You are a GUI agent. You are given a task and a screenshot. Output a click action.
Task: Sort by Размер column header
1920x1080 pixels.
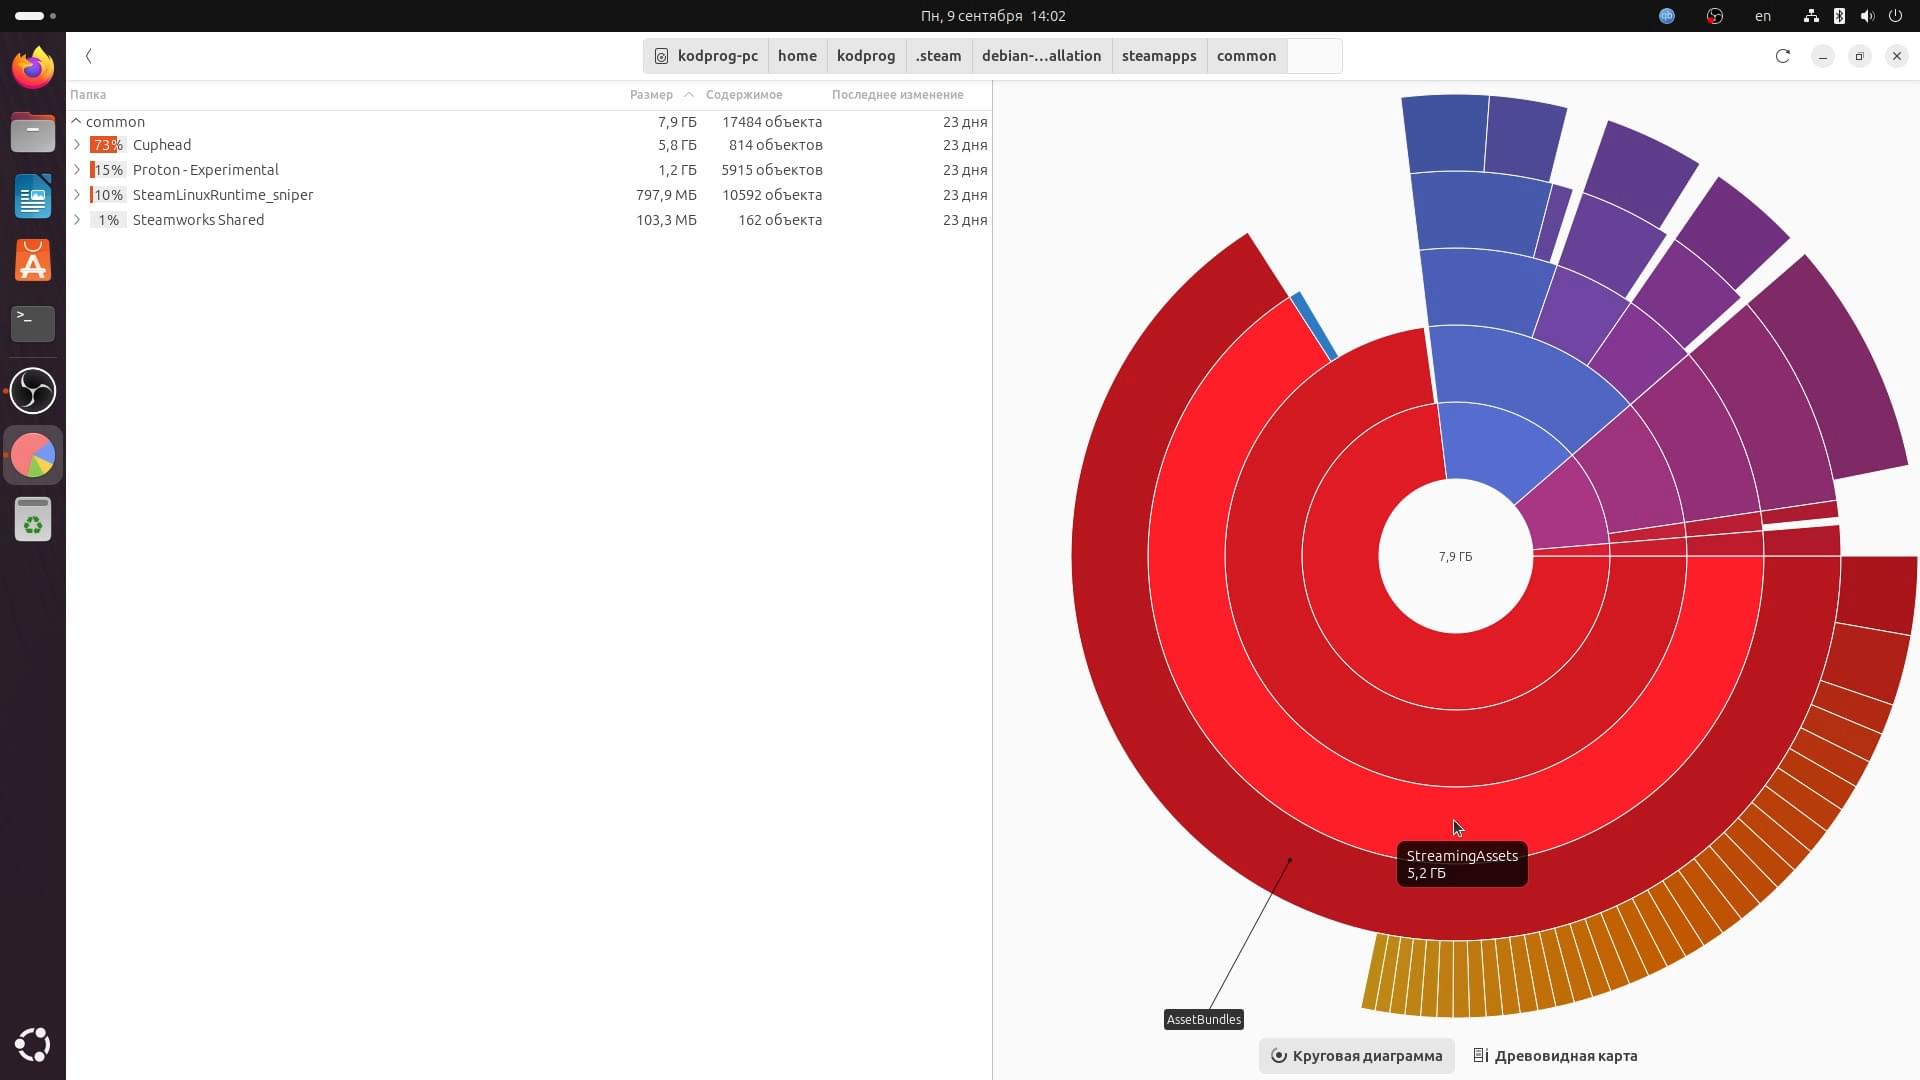click(x=651, y=95)
